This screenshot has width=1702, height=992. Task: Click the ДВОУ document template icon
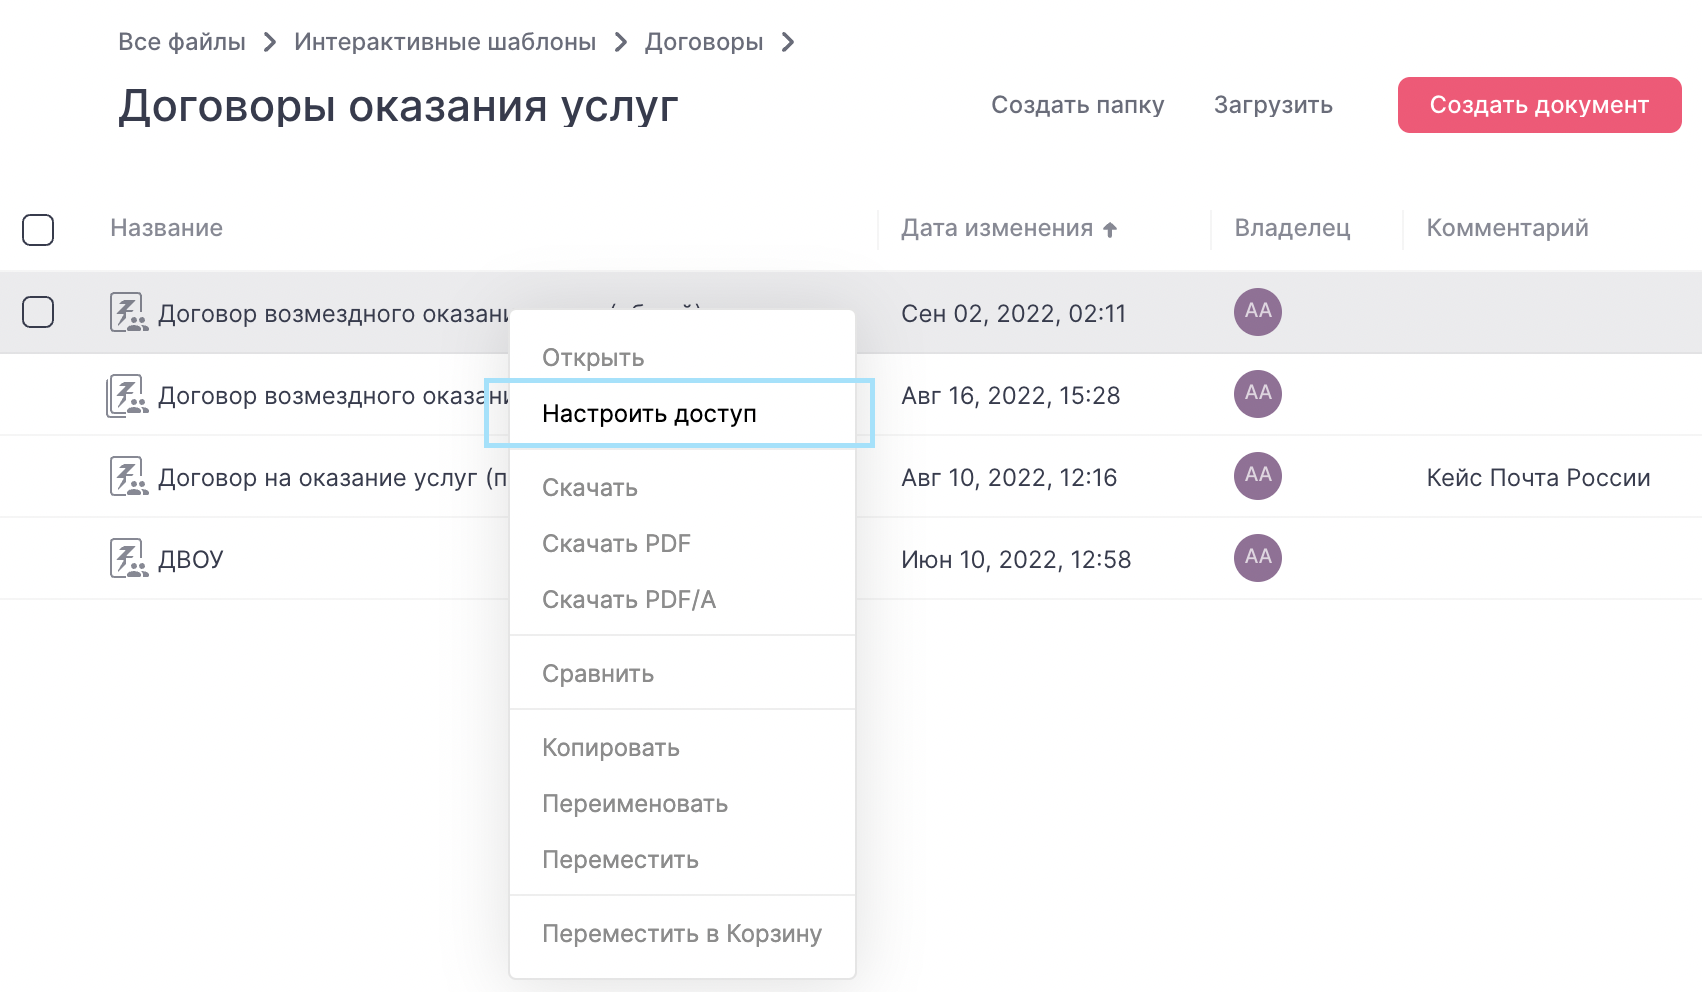coord(128,558)
